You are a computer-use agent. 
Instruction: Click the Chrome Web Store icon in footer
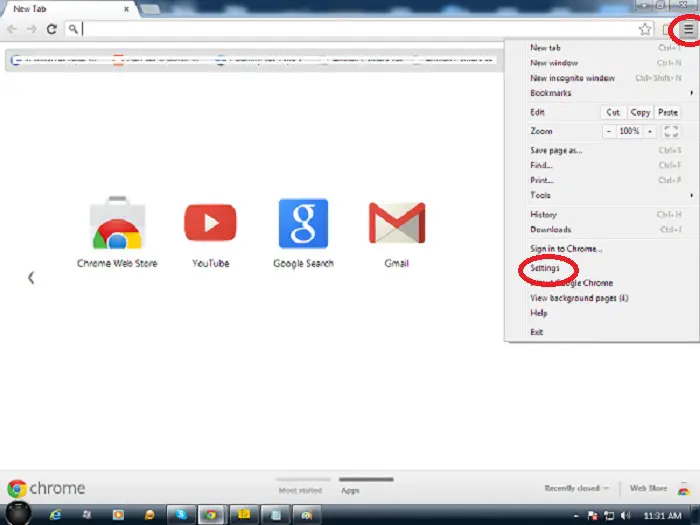click(683, 489)
